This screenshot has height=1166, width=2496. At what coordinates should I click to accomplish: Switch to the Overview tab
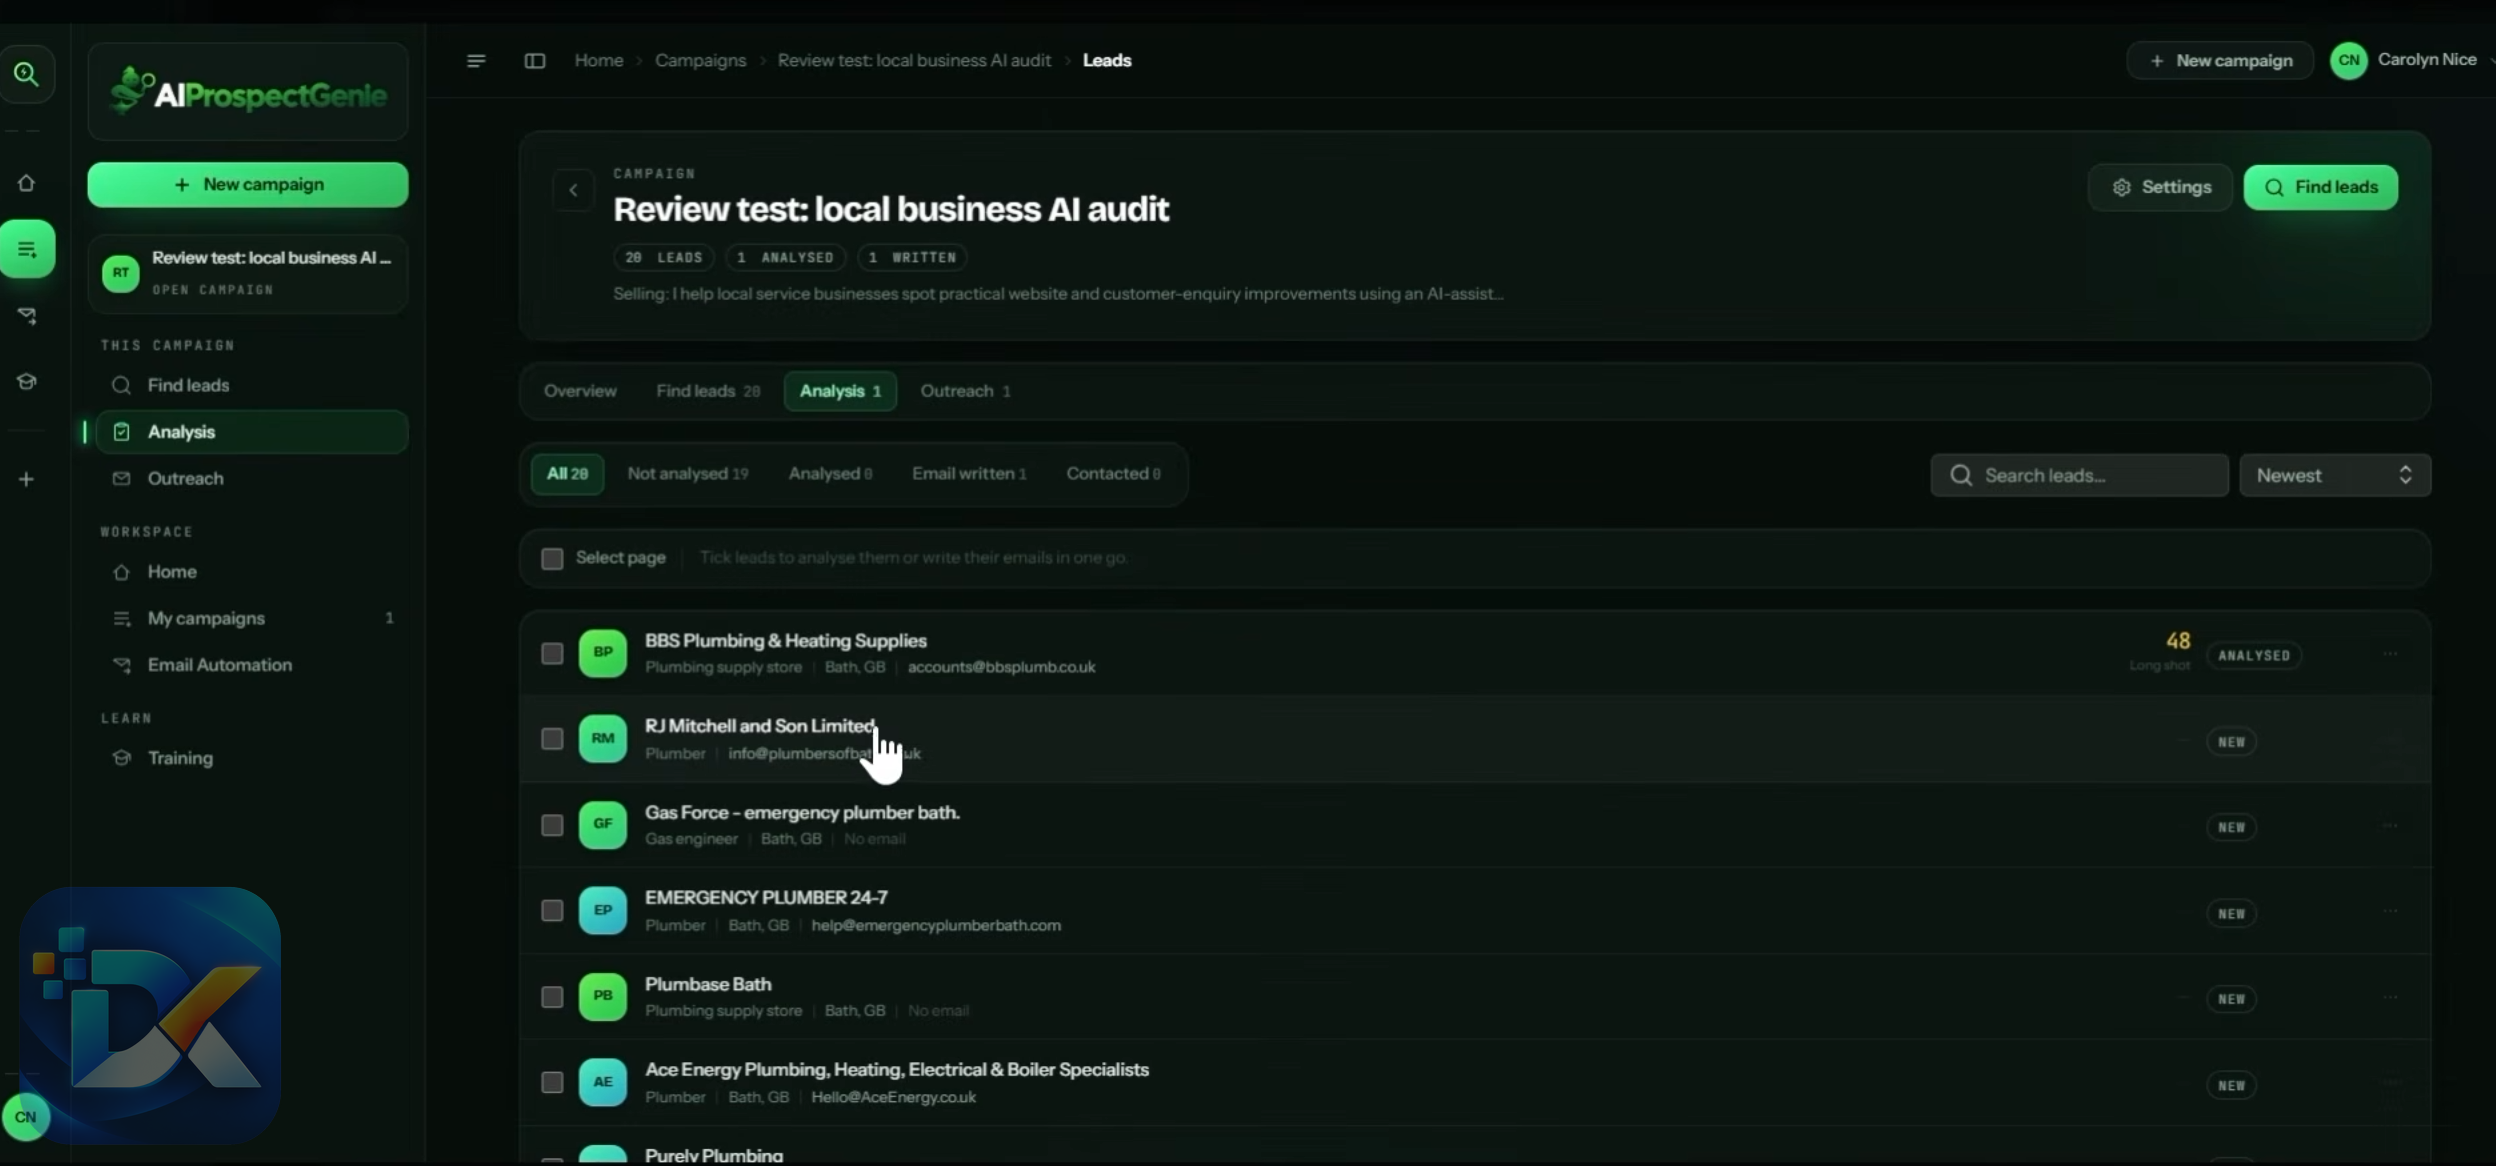(580, 391)
